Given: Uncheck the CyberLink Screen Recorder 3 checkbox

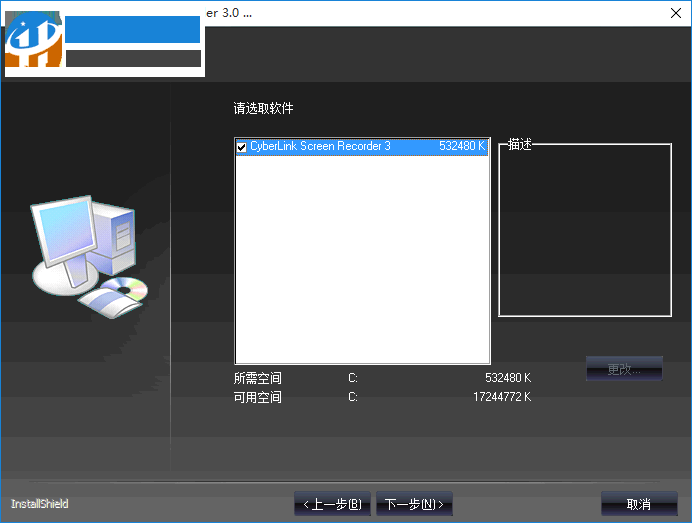Looking at the screenshot, I should pos(241,147).
